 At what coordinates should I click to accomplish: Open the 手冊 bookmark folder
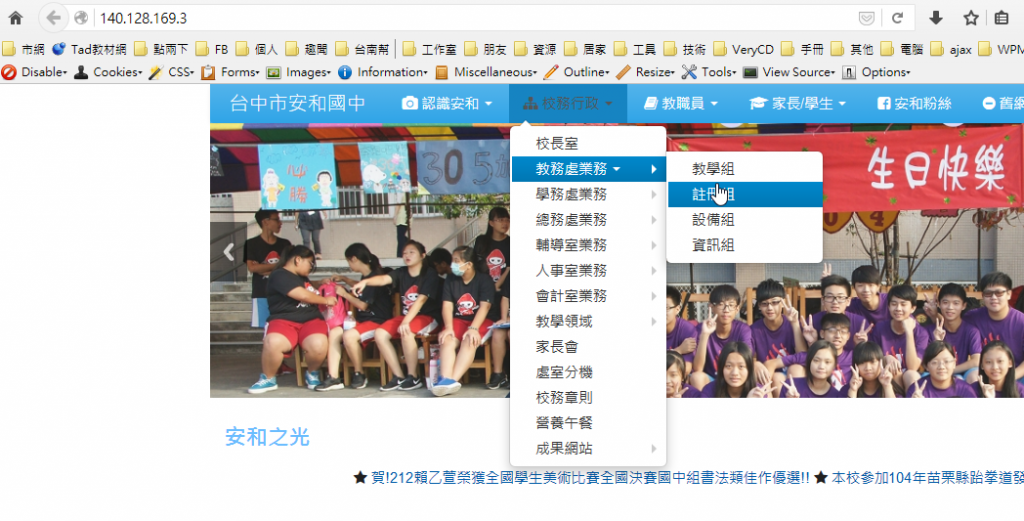click(803, 50)
